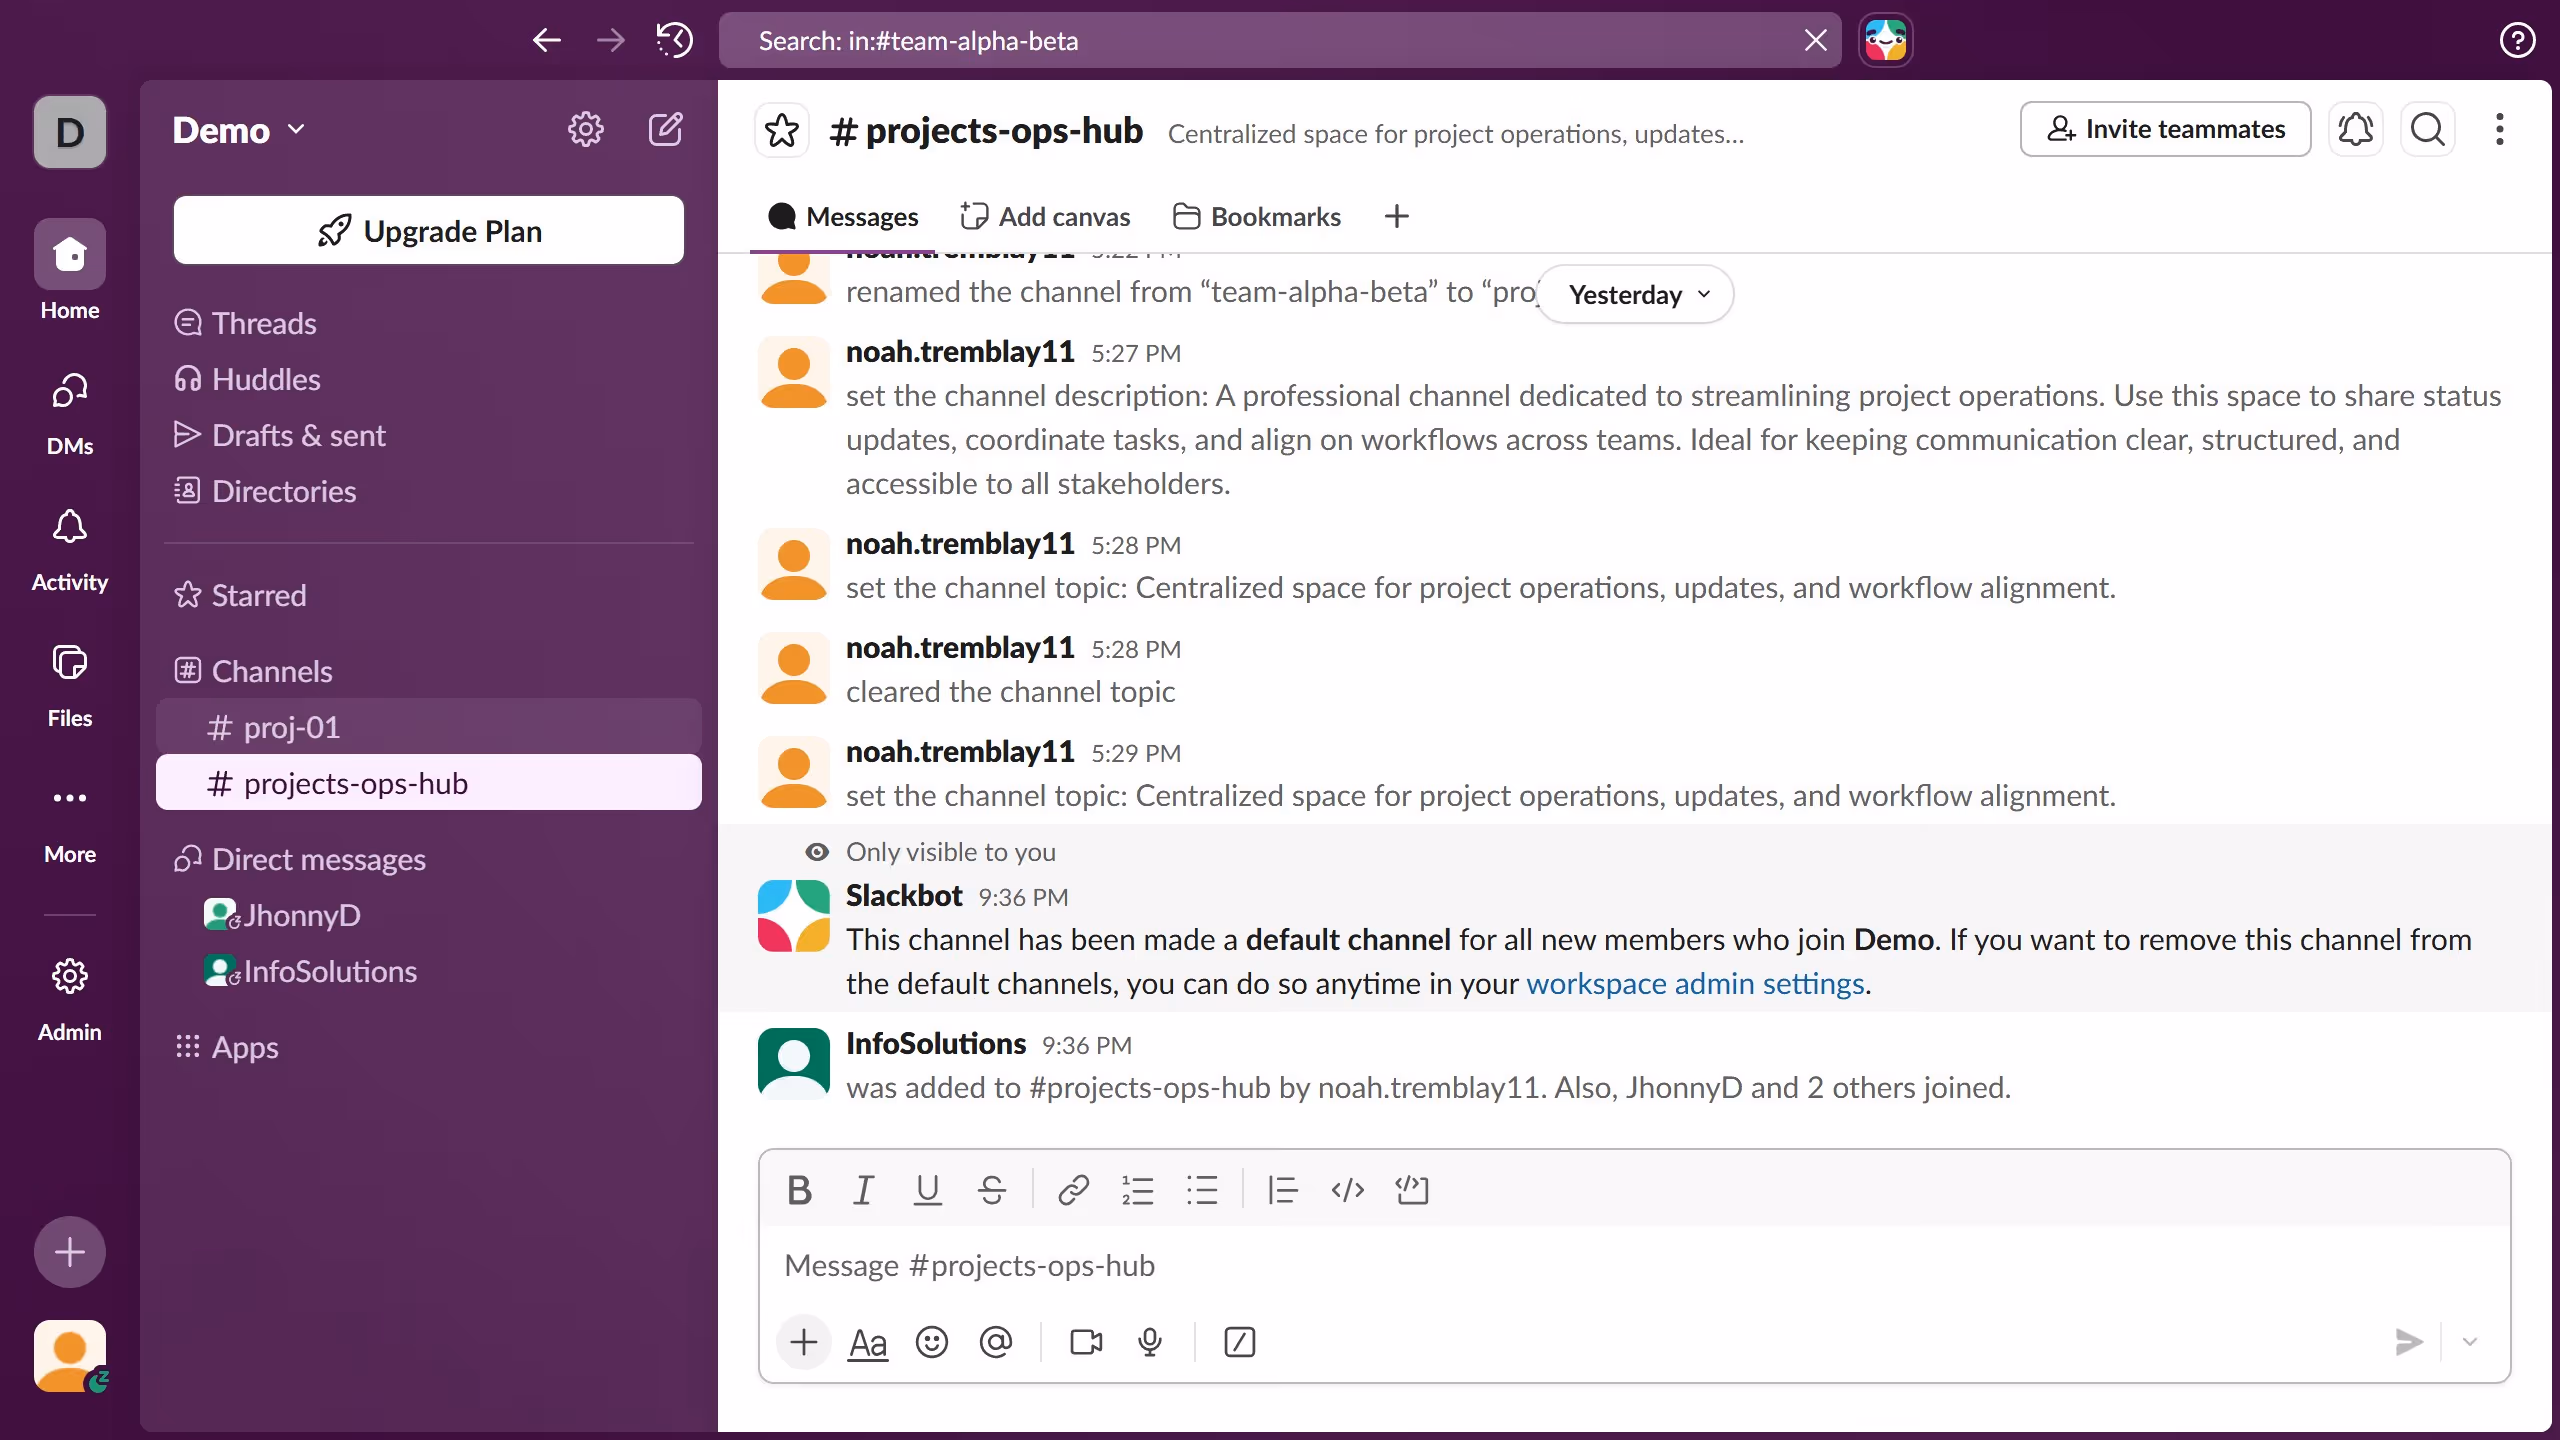Collapse the Direct messages section
The image size is (2560, 1440).
pos(300,859)
